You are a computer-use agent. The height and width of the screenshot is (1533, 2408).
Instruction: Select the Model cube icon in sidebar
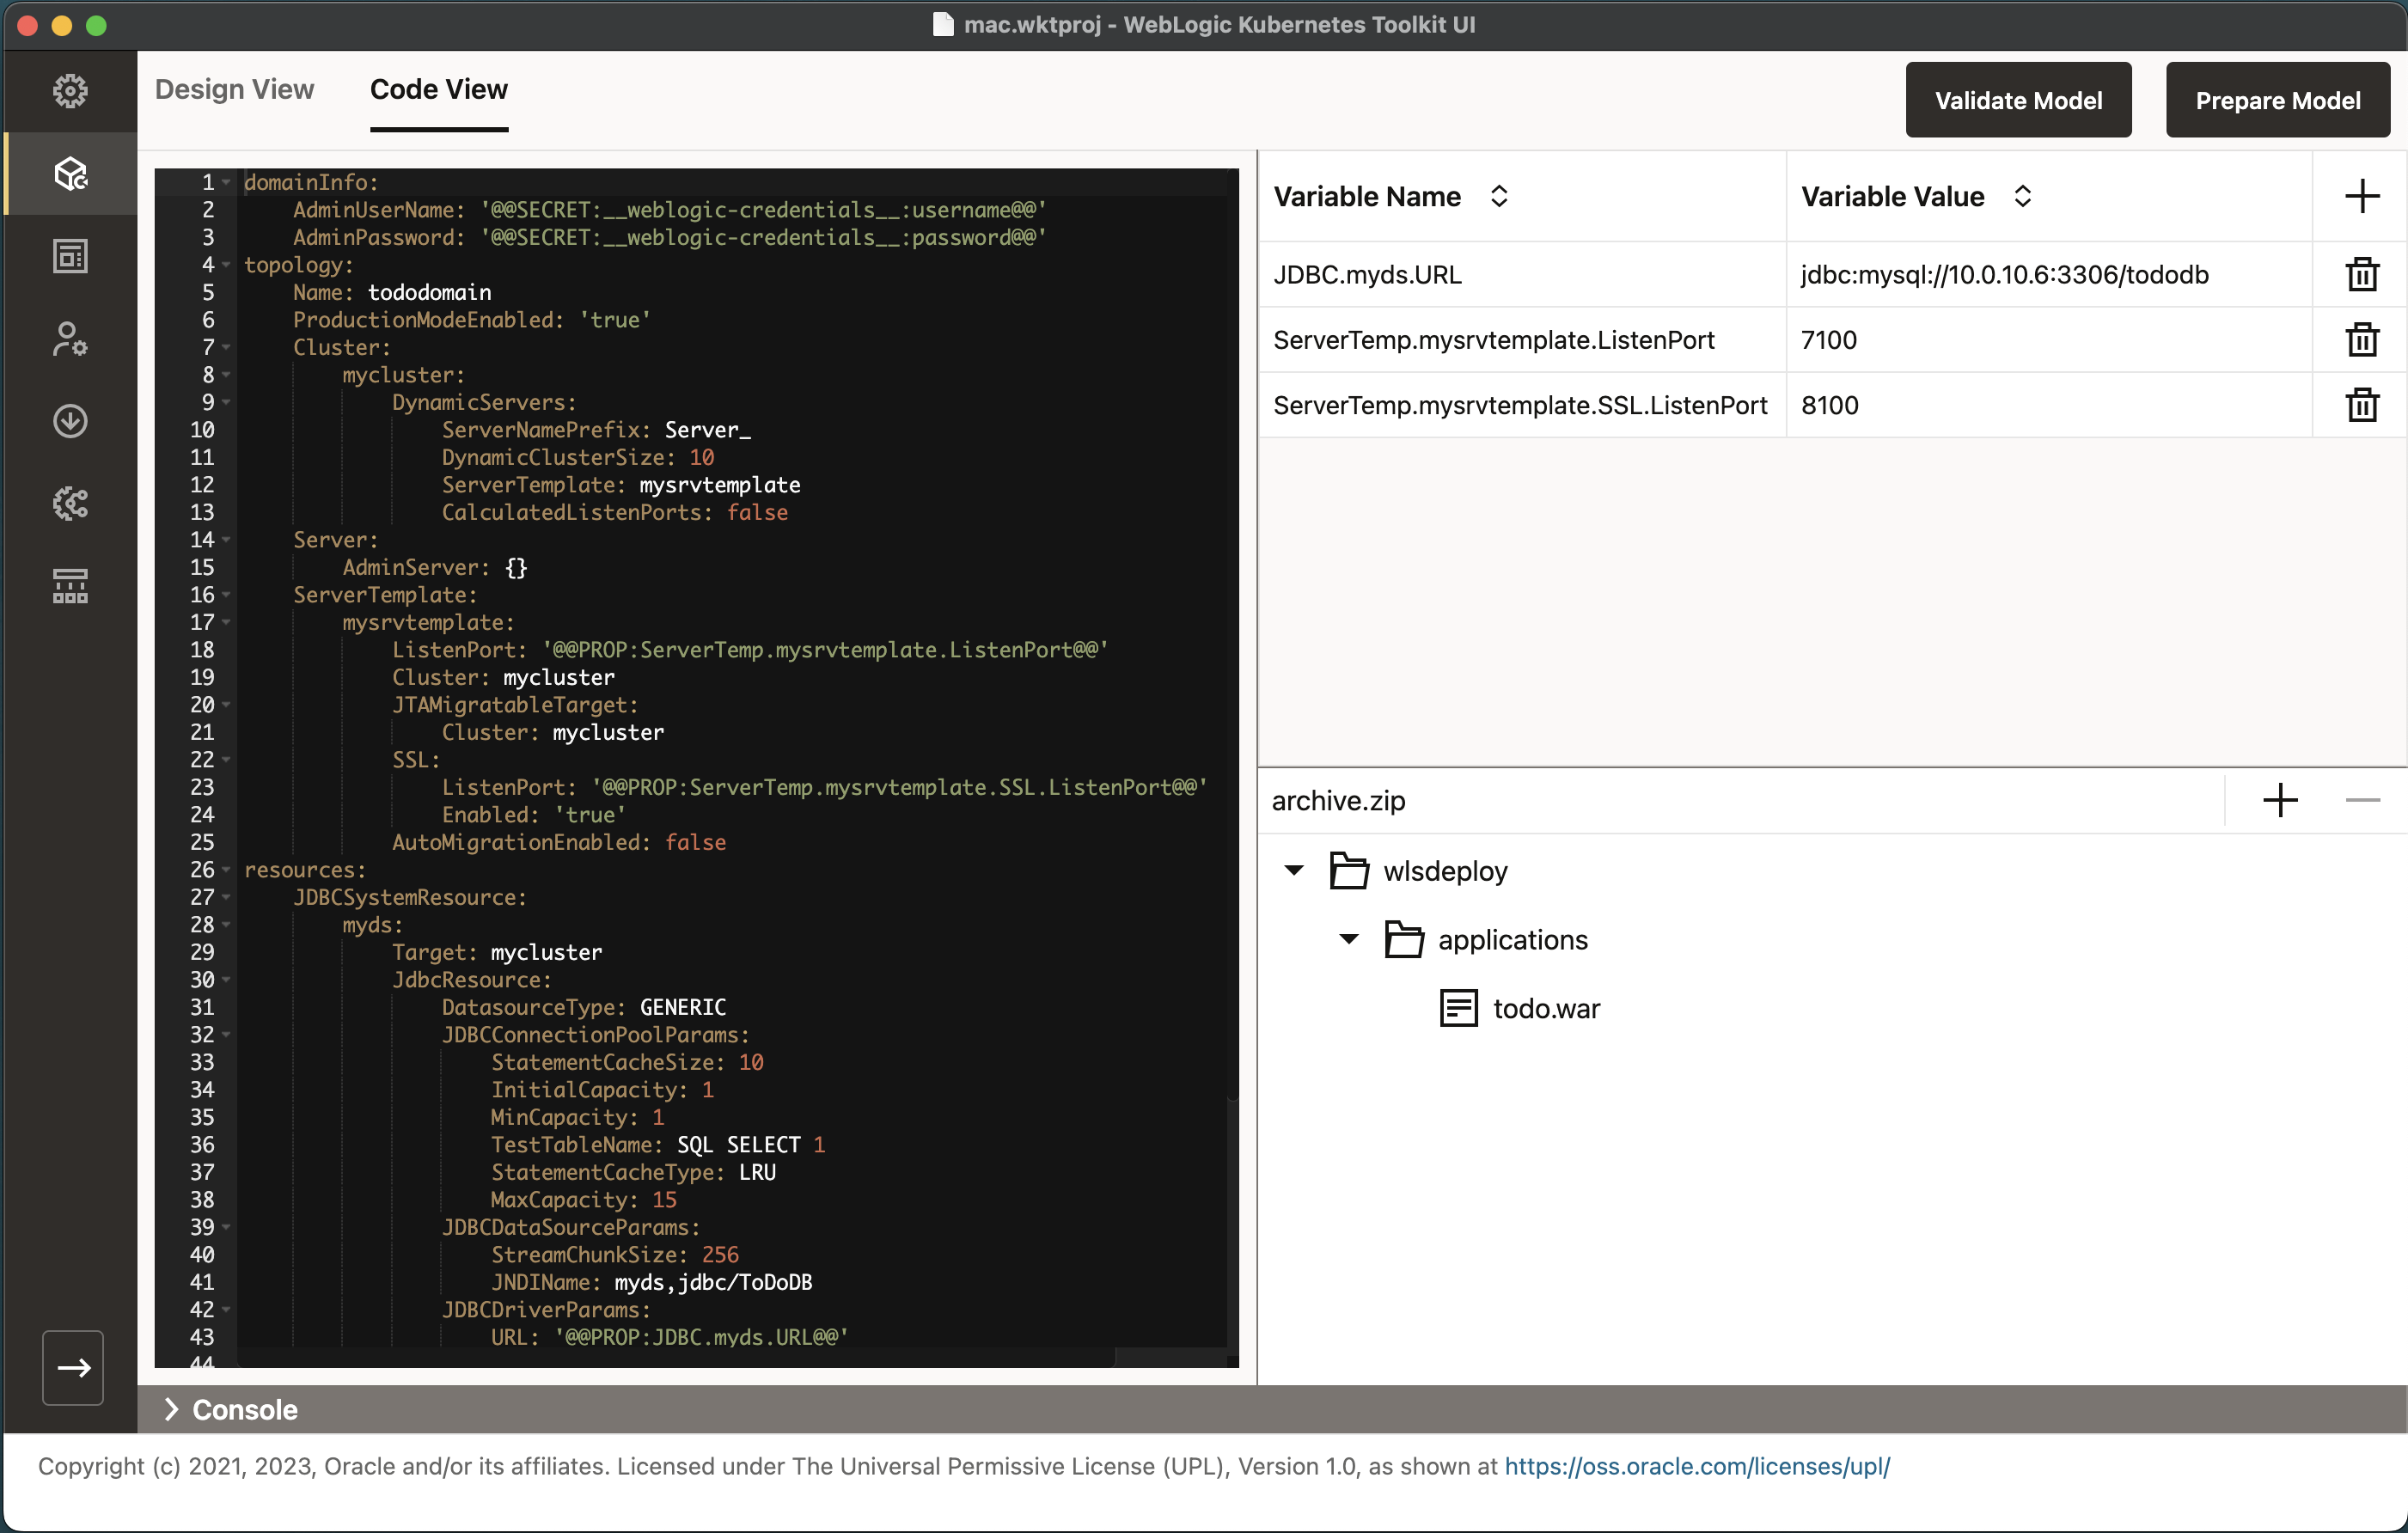coord(70,174)
